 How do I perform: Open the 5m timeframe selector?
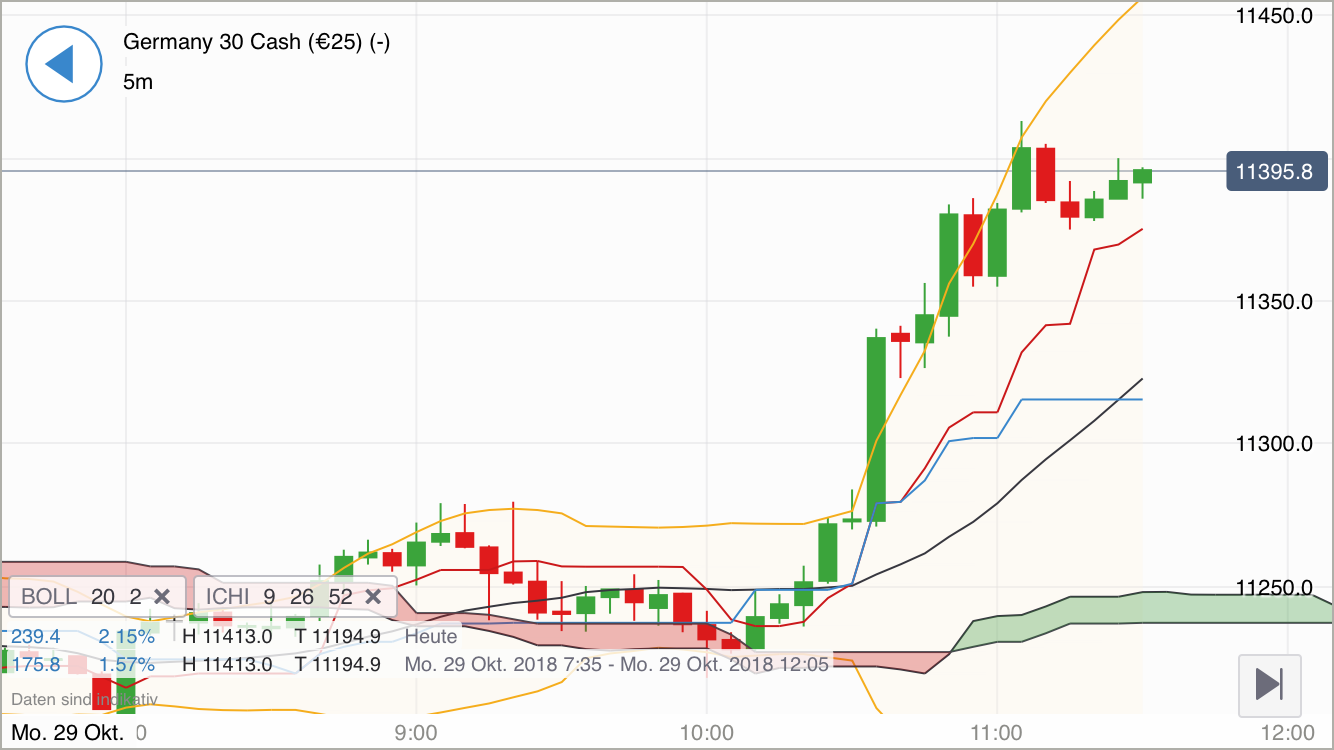click(139, 82)
